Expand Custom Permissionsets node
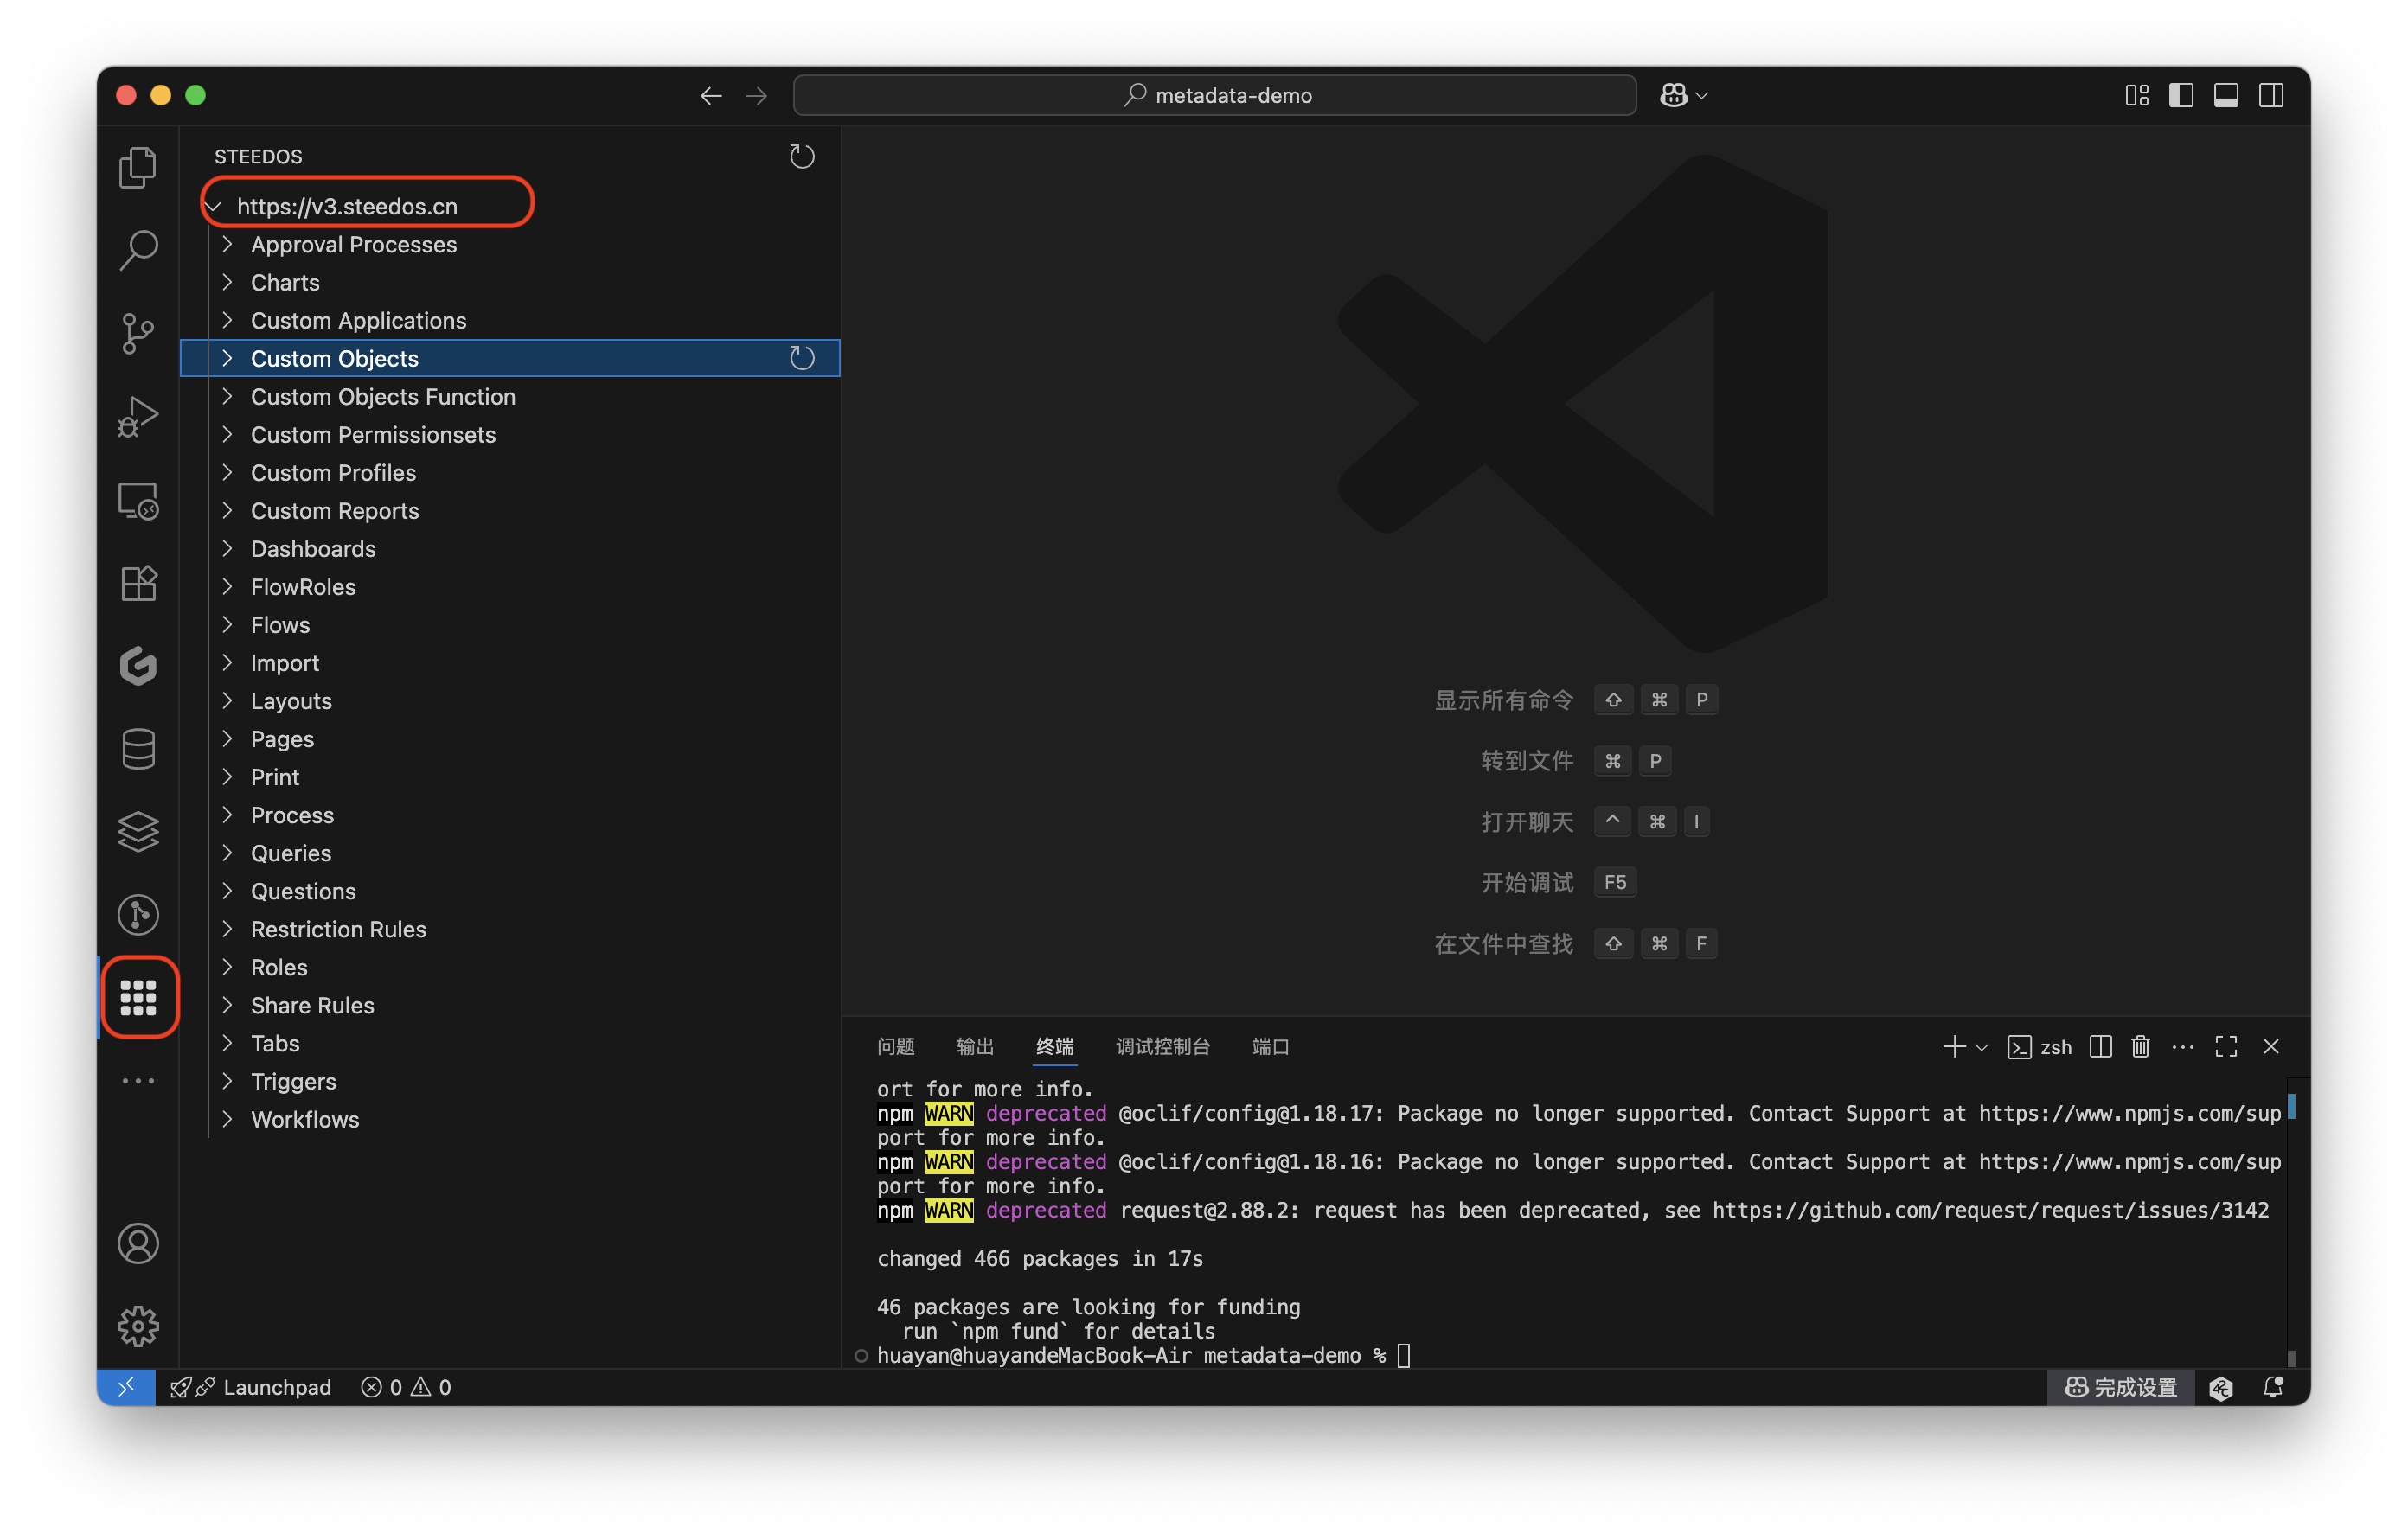The width and height of the screenshot is (2408, 1534). click(227, 434)
